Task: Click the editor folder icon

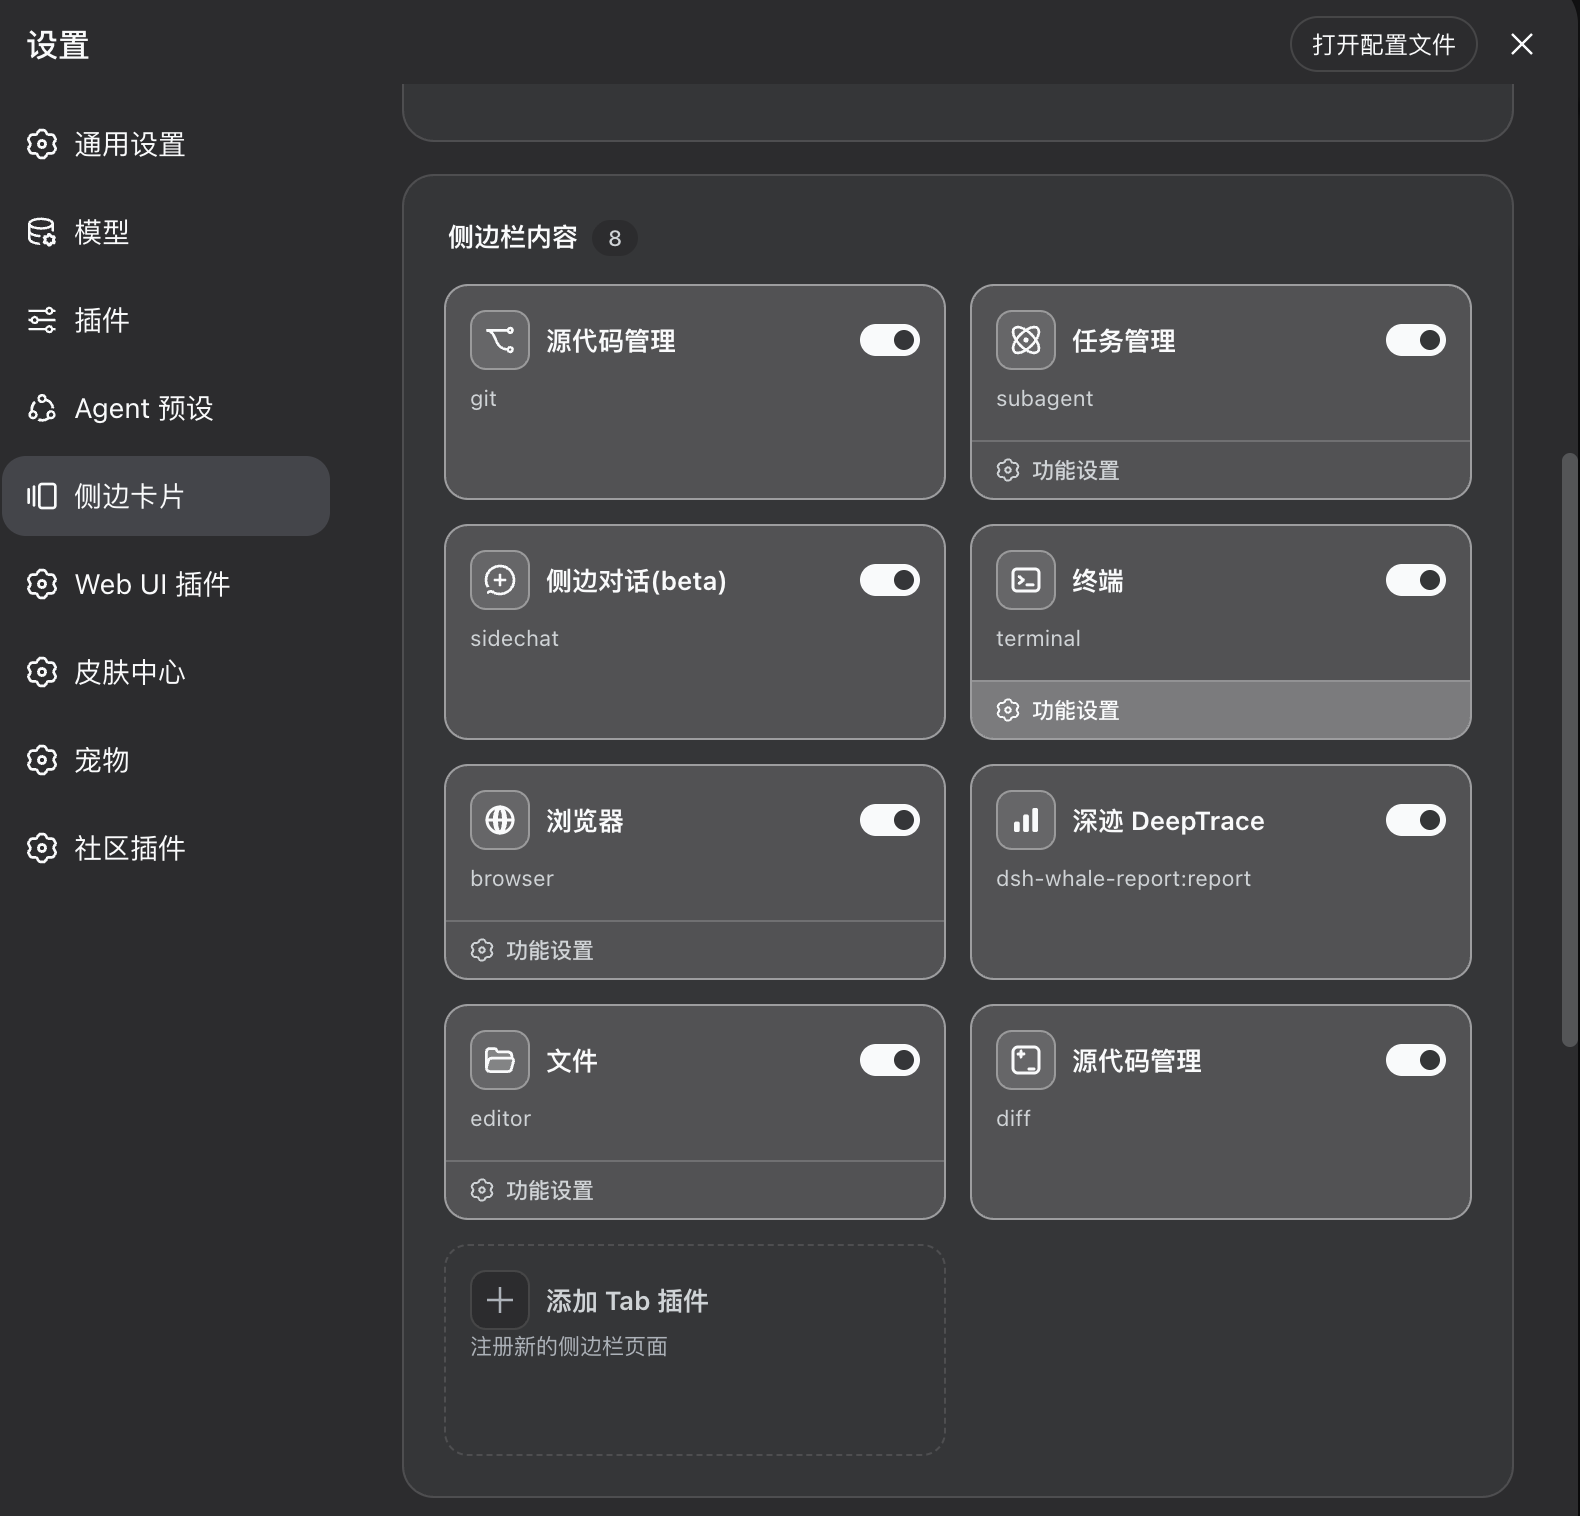Action: point(500,1060)
